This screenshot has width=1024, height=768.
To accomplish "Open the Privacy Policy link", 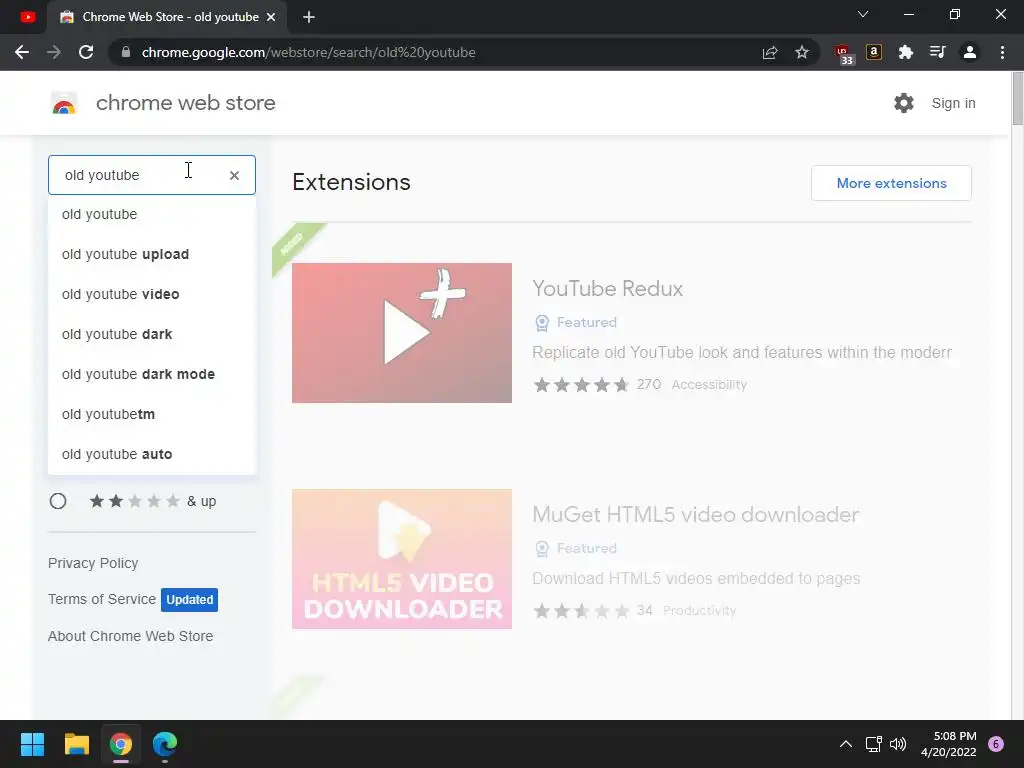I will pos(93,563).
